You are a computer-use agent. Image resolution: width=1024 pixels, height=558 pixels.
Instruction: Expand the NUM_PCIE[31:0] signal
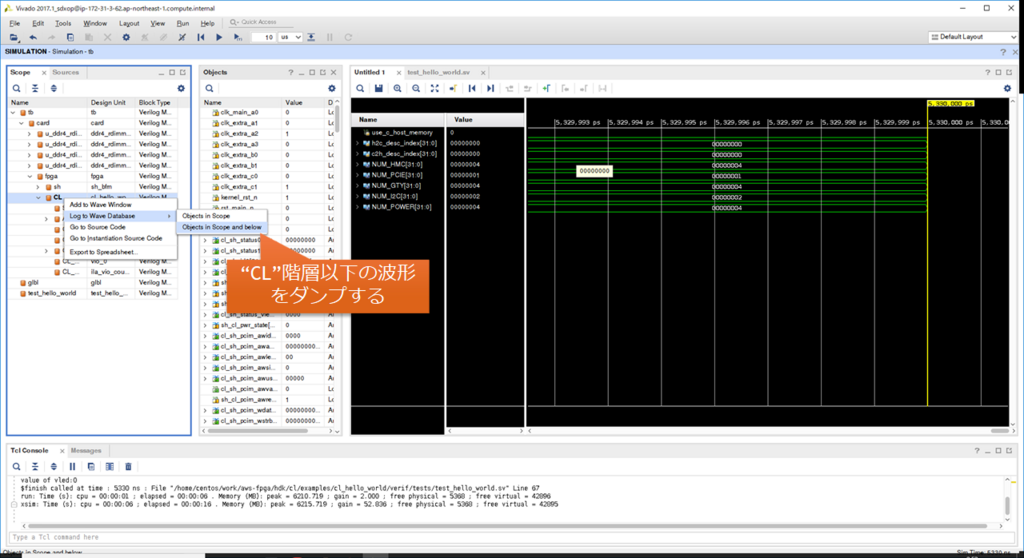point(357,175)
